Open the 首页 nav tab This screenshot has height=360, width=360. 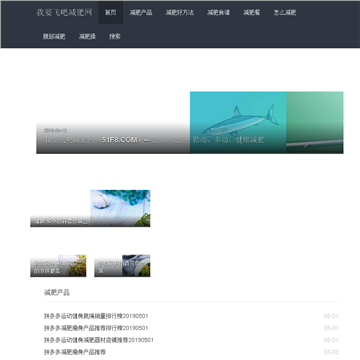(x=111, y=13)
